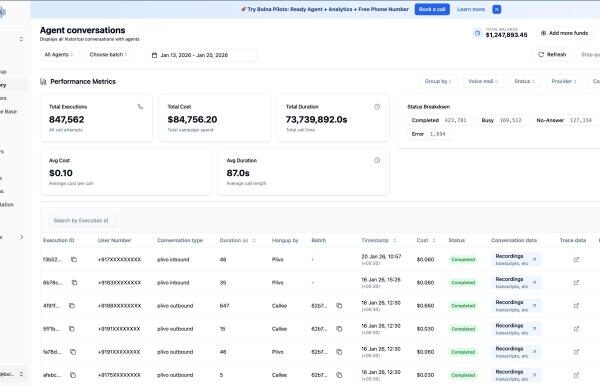Screen dimensions: 600x386
Task: Click the Error 1,994 status chip
Action: point(429,134)
